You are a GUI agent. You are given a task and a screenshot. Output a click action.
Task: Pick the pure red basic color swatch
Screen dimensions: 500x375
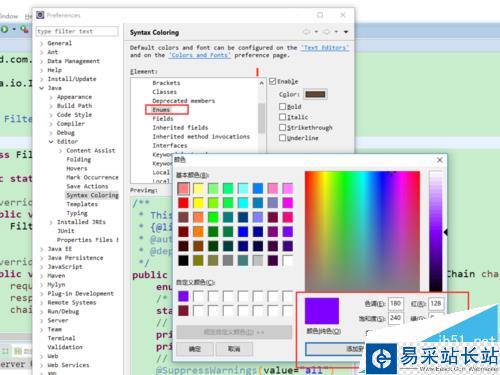point(183,203)
